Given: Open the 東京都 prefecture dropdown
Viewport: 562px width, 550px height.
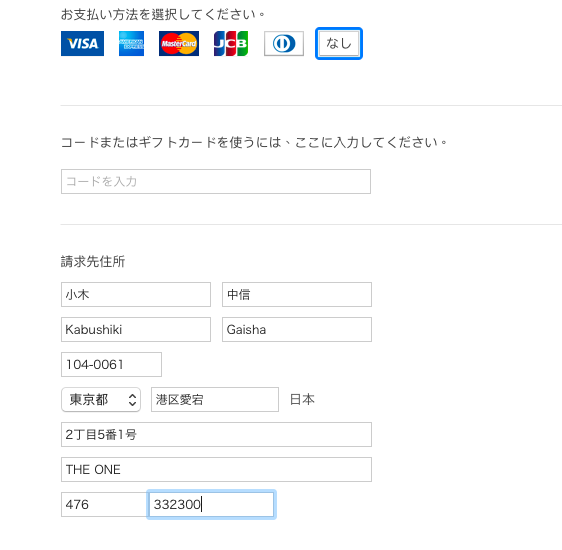Looking at the screenshot, I should (101, 400).
